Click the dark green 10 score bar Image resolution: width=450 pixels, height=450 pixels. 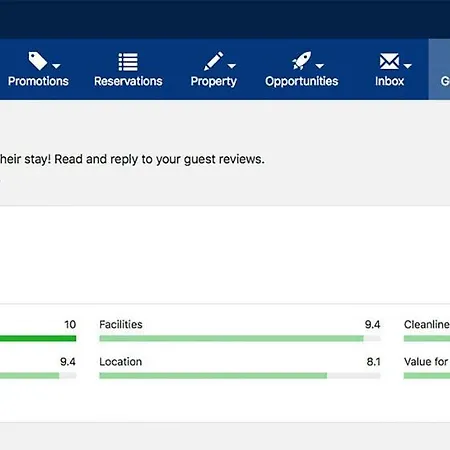[38, 339]
